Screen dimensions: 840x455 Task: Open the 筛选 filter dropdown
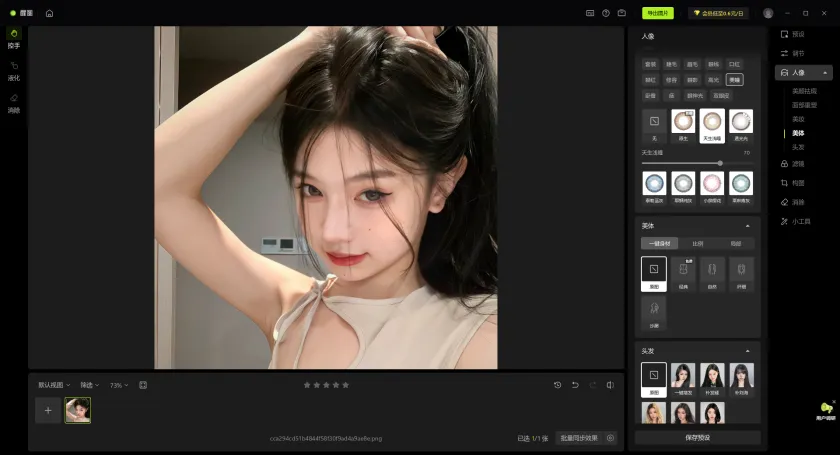89,385
